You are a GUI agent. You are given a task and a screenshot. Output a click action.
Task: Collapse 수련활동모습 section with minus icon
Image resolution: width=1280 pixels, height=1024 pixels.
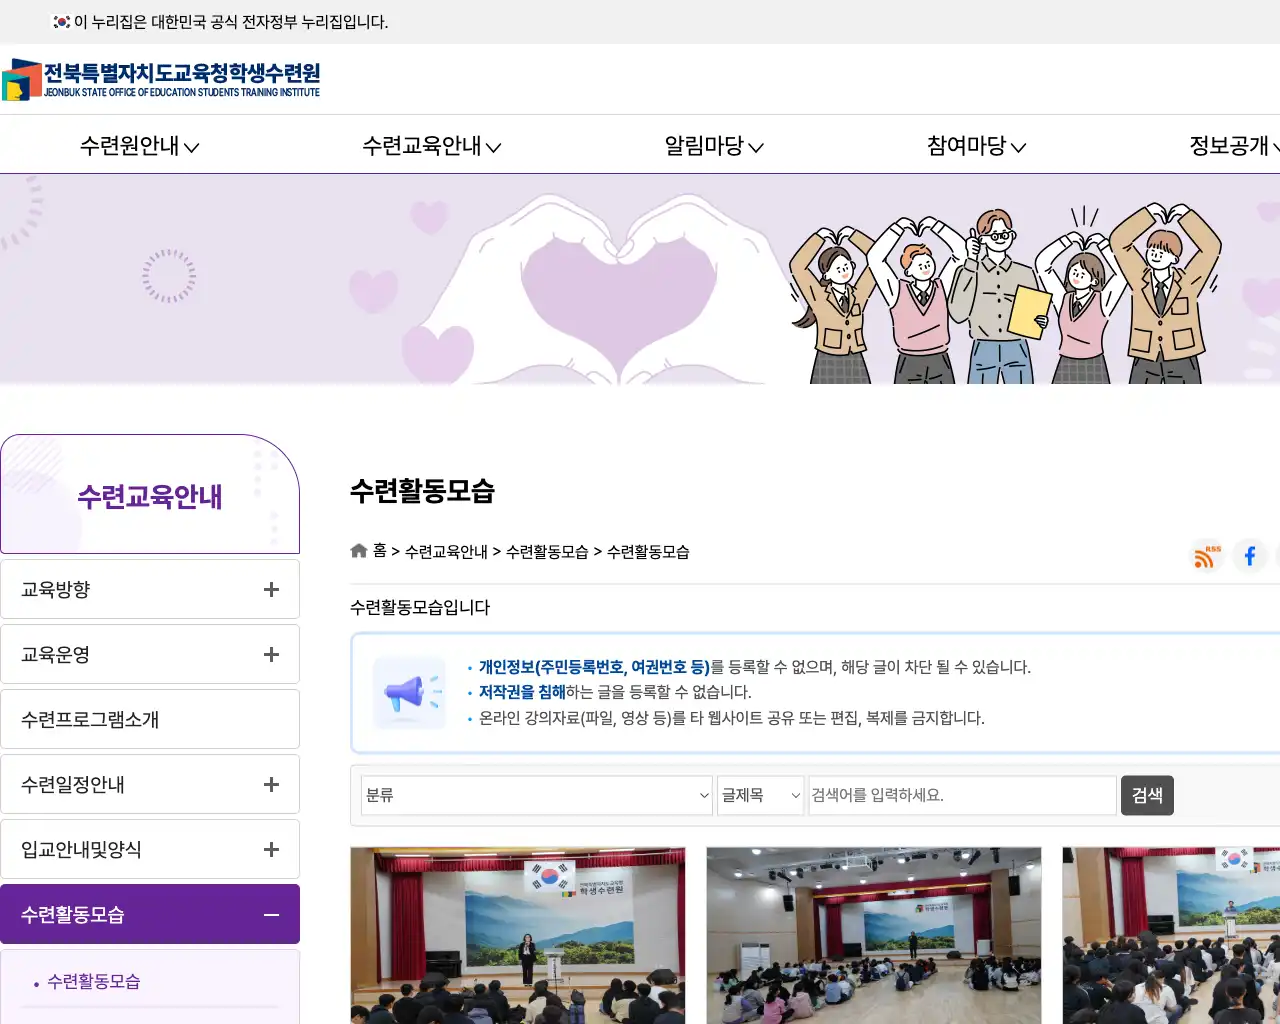click(x=271, y=915)
